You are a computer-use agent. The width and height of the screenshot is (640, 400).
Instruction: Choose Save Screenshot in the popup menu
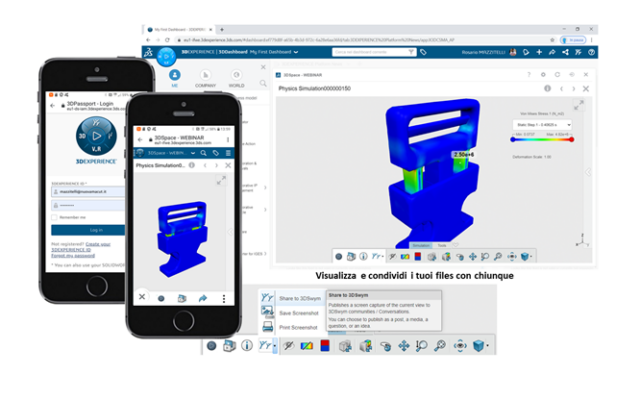(x=291, y=313)
